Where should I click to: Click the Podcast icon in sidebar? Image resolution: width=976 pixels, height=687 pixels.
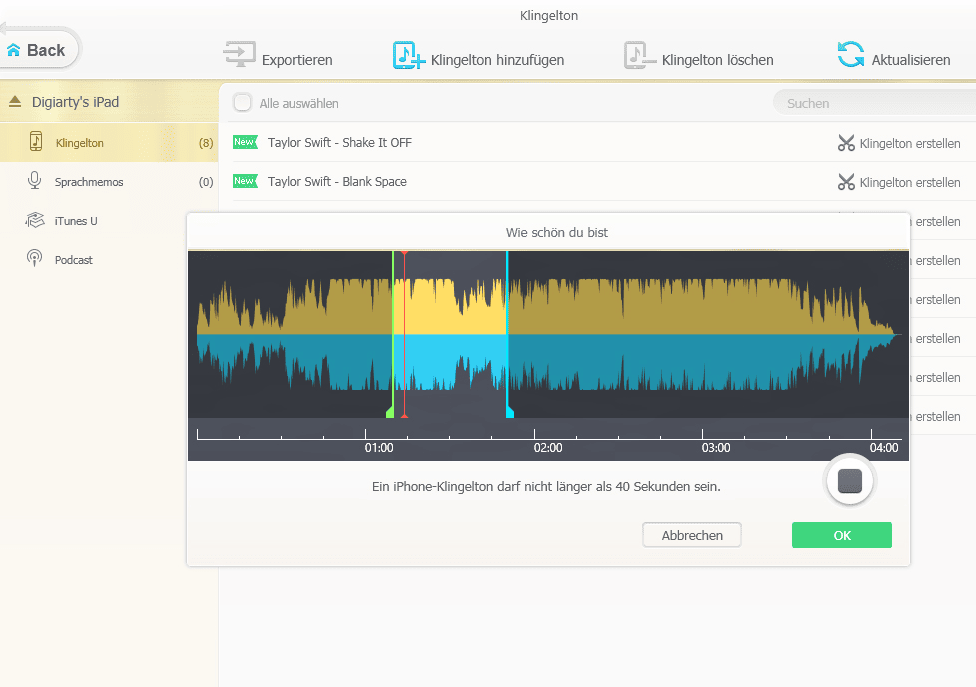35,259
